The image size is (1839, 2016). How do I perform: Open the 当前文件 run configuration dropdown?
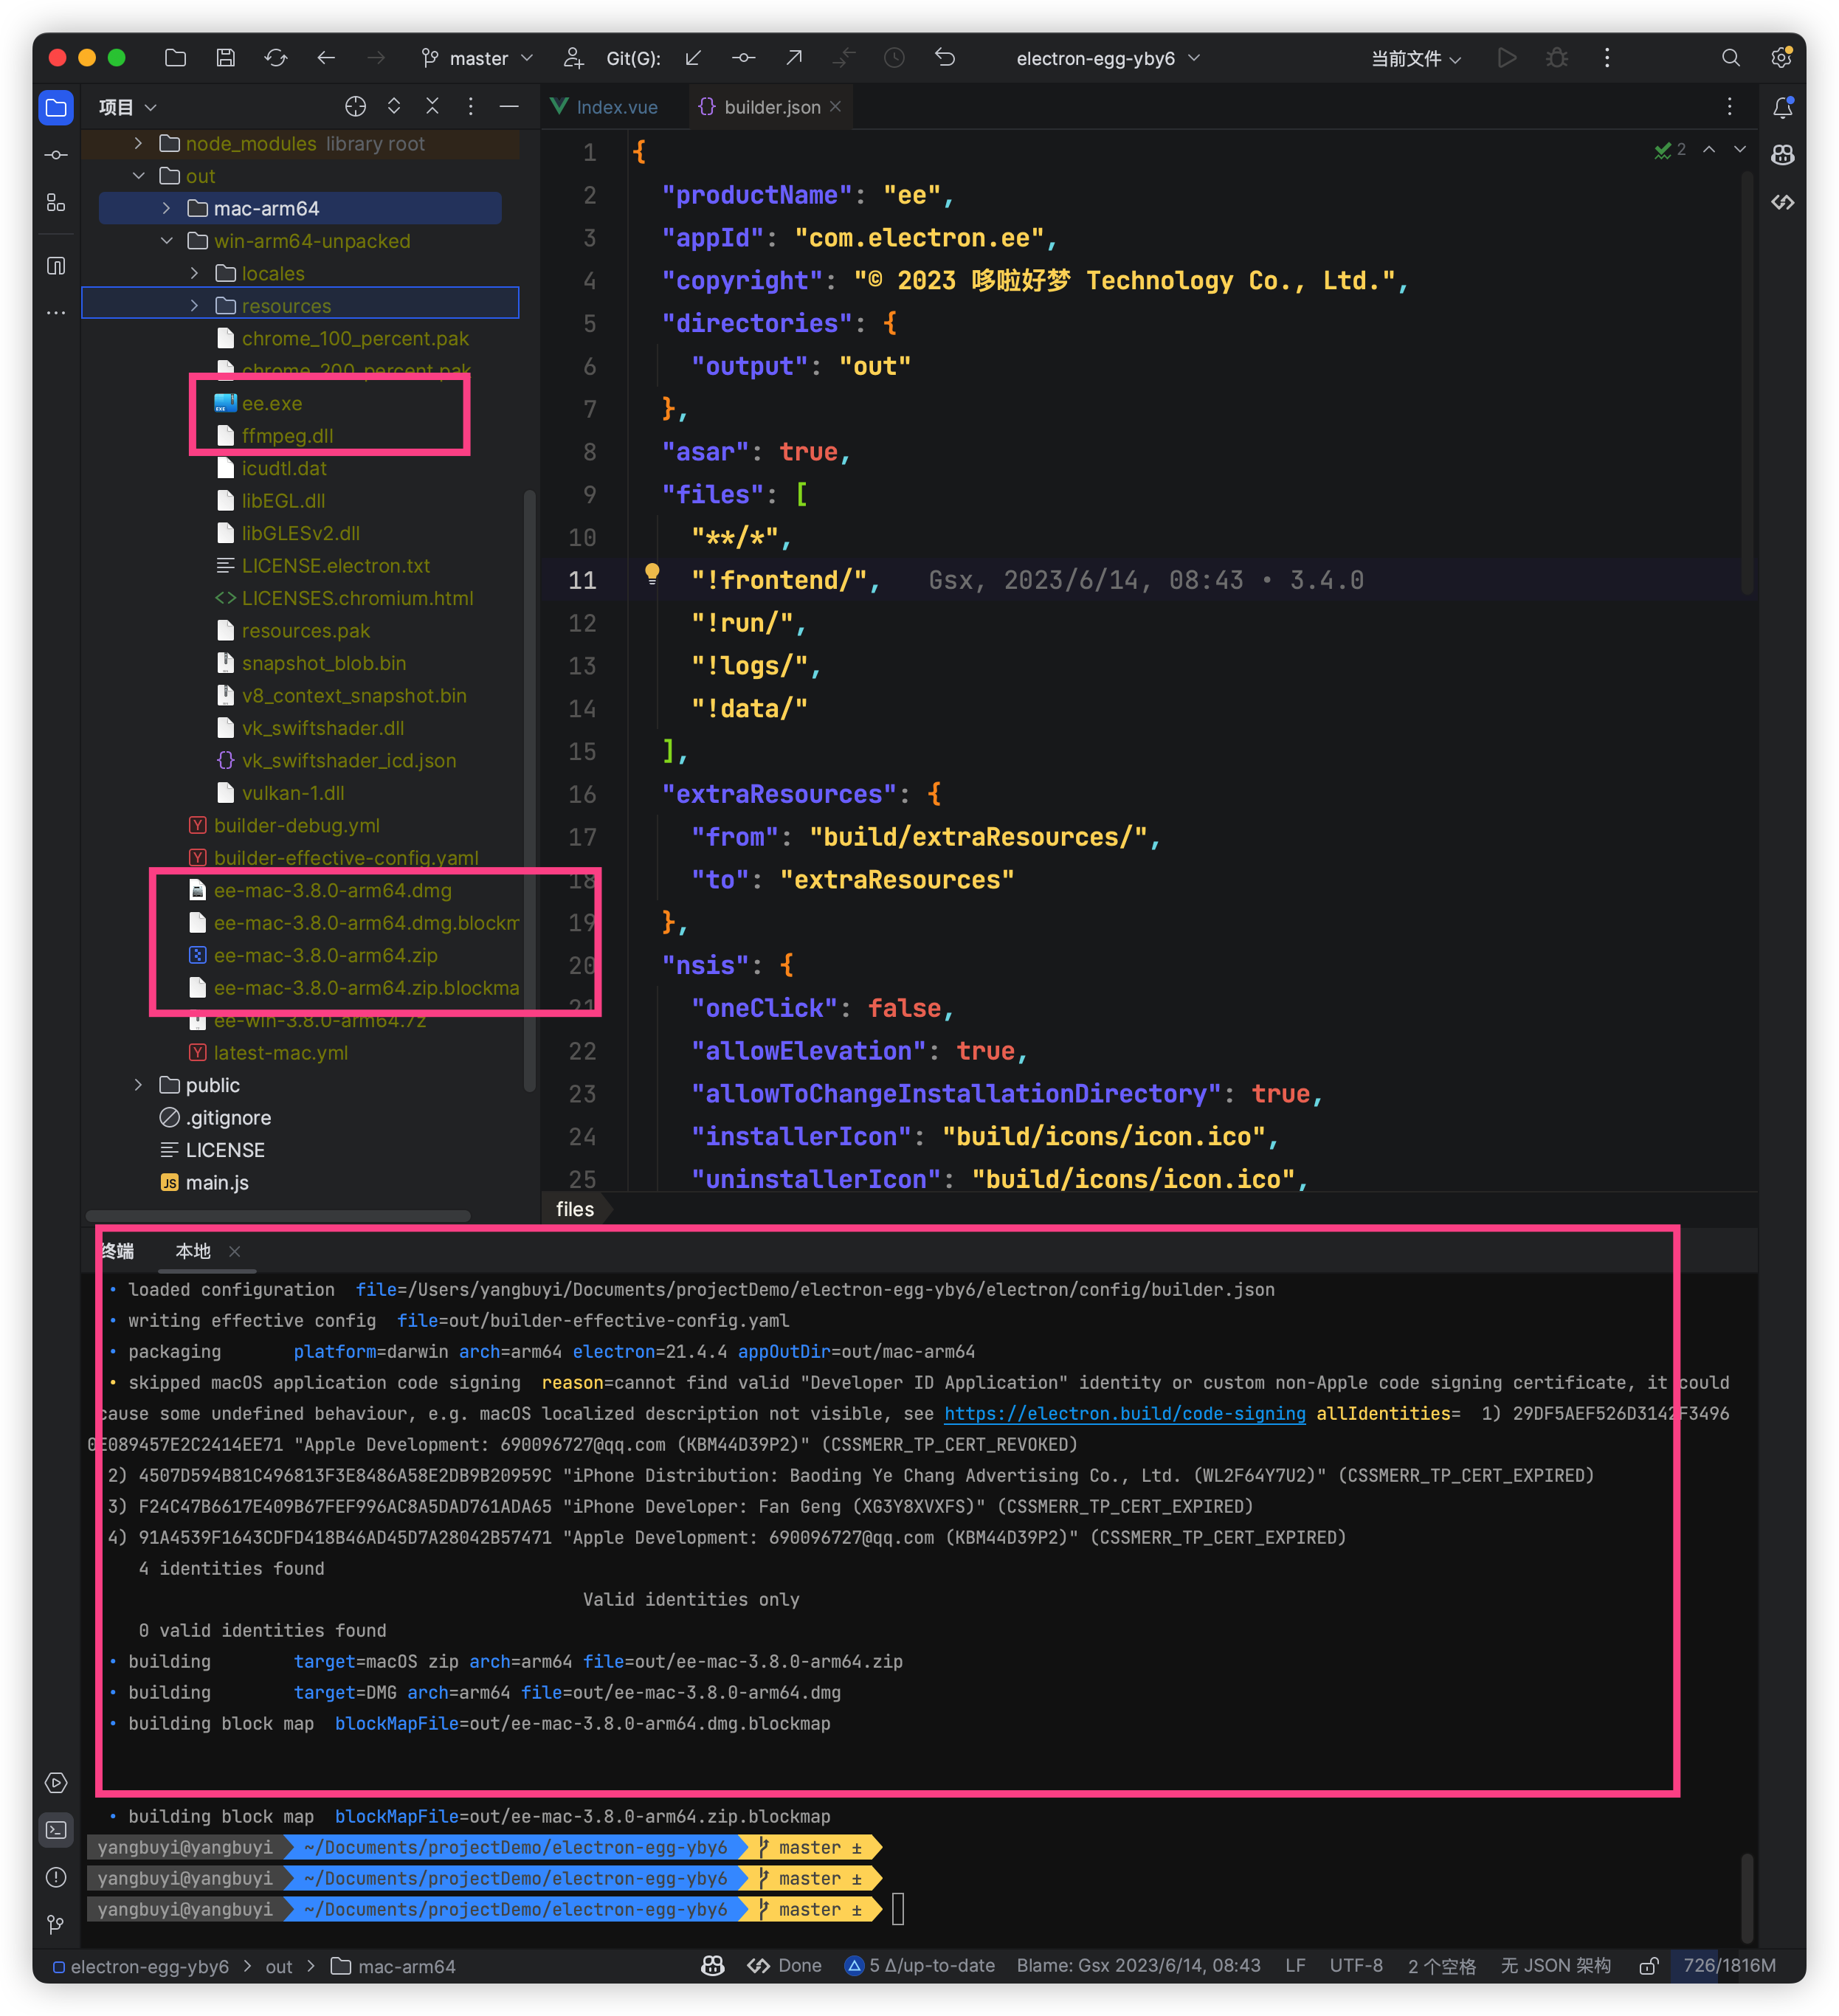click(x=1416, y=58)
